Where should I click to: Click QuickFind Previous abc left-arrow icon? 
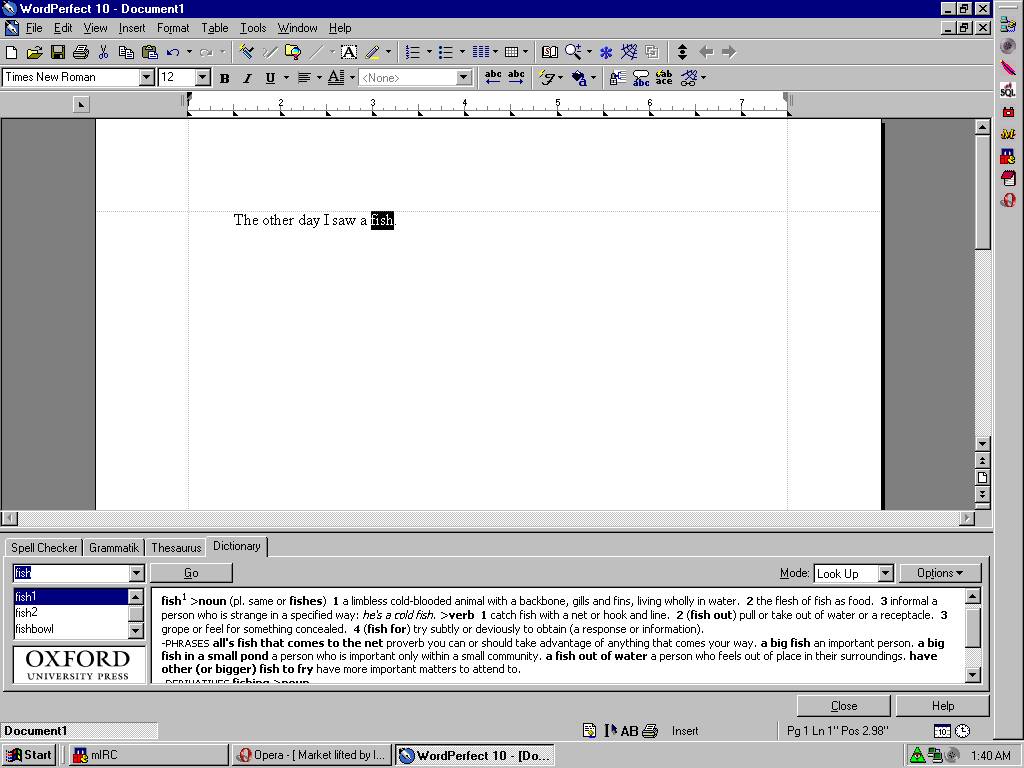coord(493,78)
